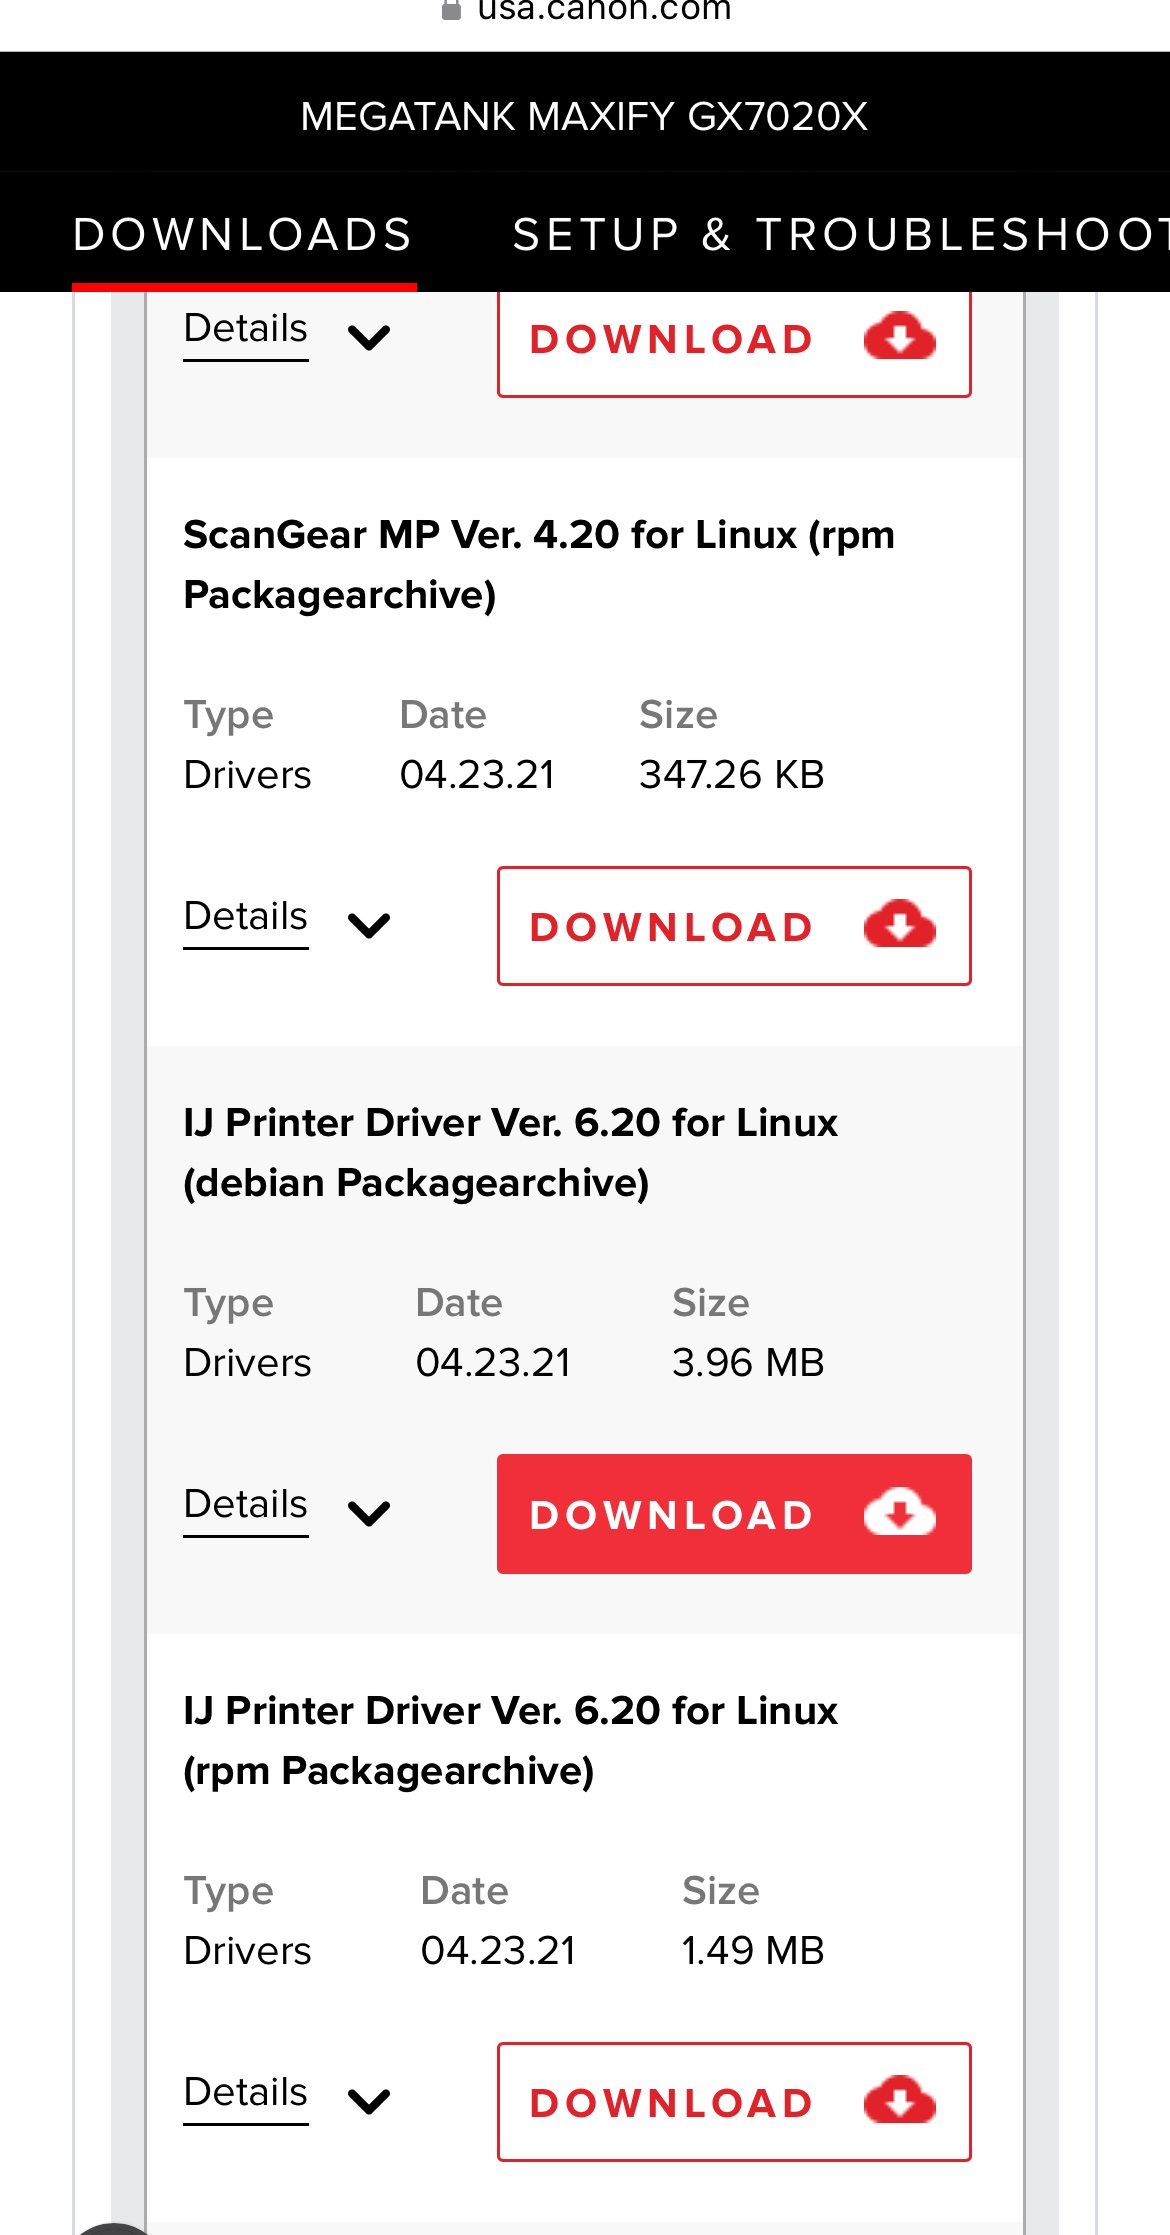This screenshot has width=1170, height=2235.
Task: Open the topmost Details link under tabs
Action: point(246,328)
